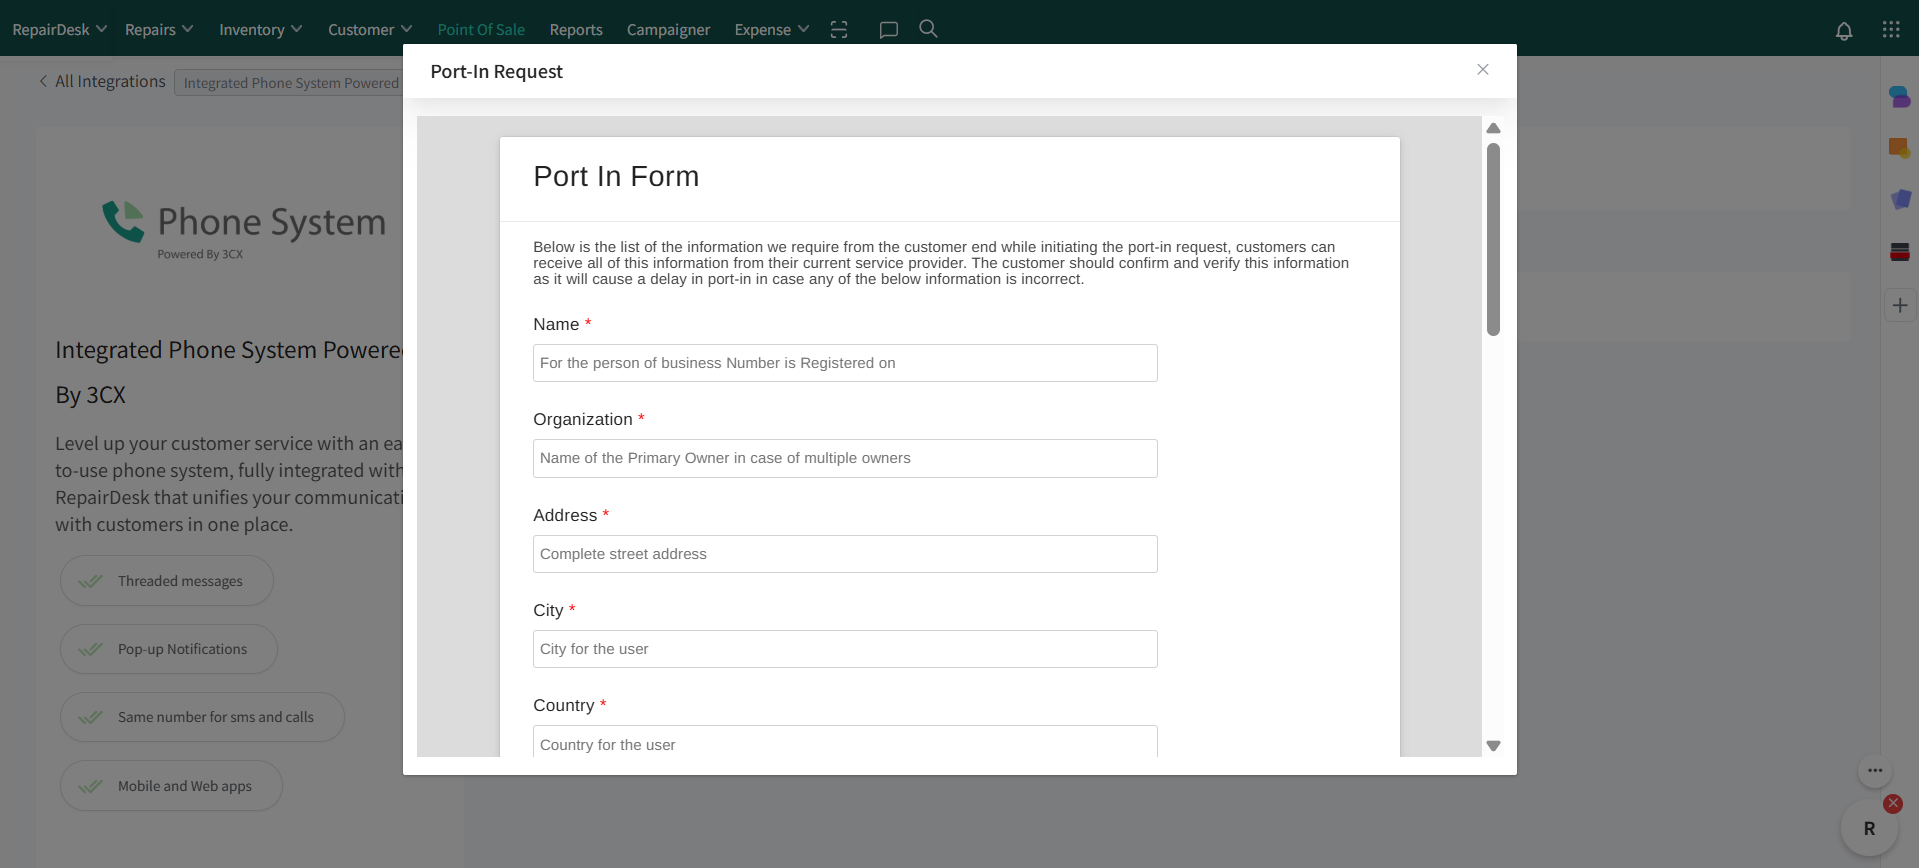Go back to All Integrations
The image size is (1919, 868).
pyautogui.click(x=102, y=82)
